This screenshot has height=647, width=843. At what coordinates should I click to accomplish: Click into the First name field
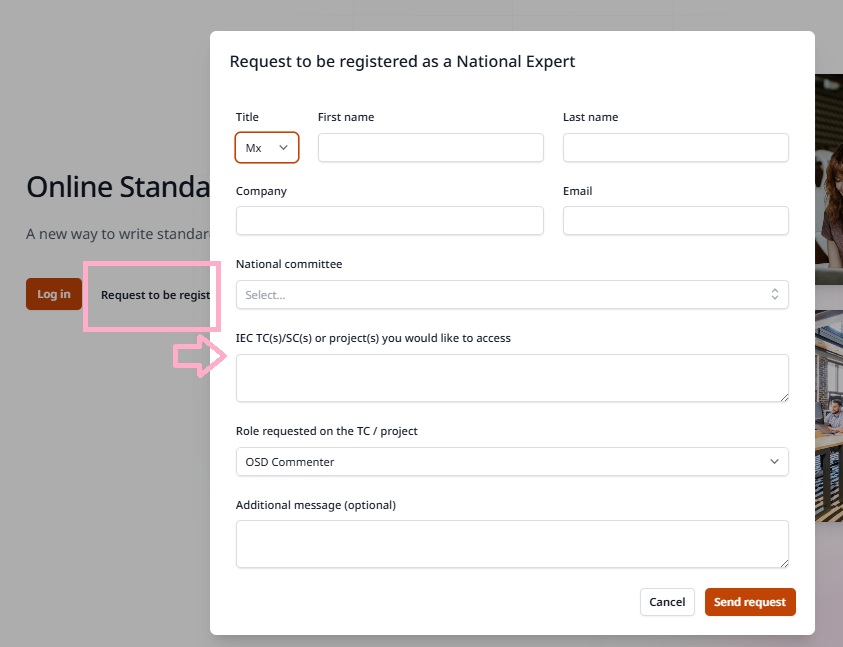point(430,147)
